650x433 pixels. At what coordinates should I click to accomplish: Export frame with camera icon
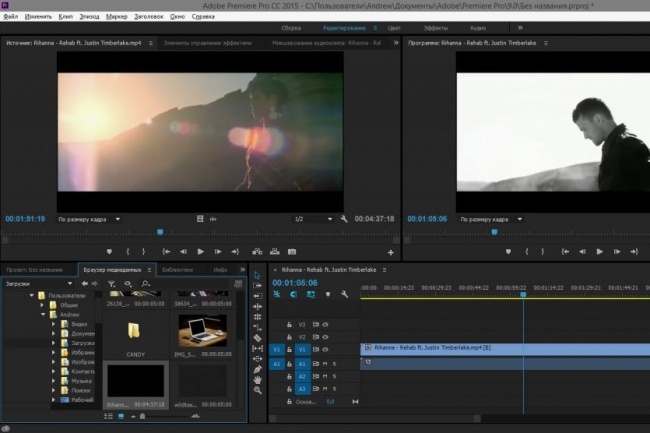(292, 252)
